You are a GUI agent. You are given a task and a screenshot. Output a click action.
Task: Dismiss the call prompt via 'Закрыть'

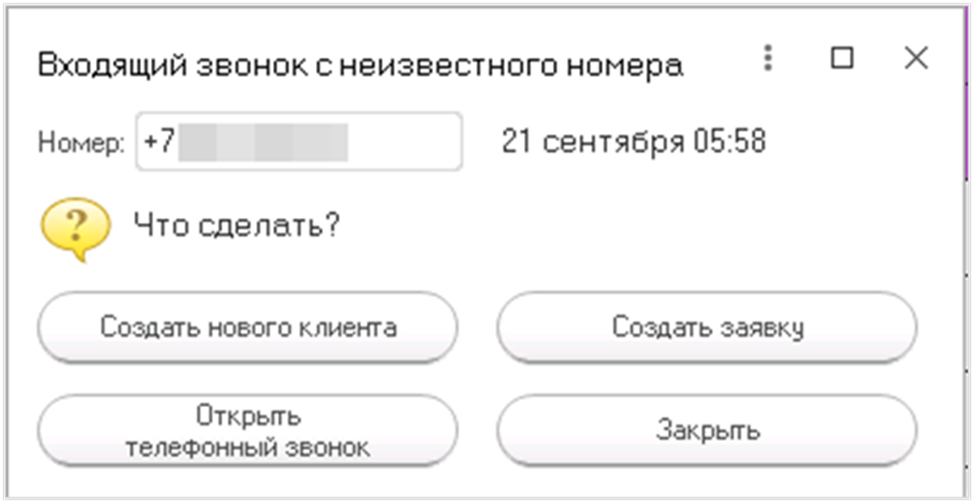pos(707,431)
